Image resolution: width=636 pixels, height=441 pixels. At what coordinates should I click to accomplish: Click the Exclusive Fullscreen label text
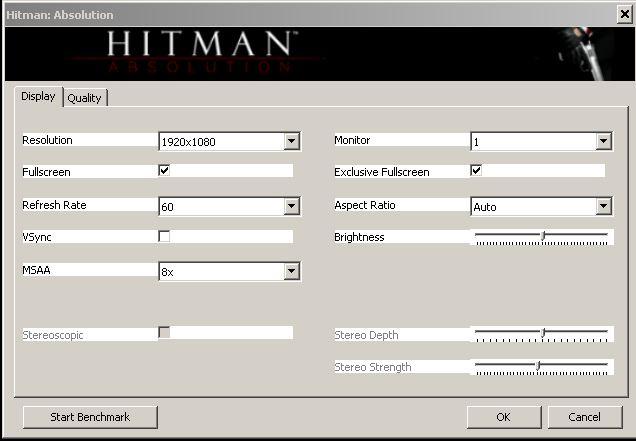coord(382,172)
